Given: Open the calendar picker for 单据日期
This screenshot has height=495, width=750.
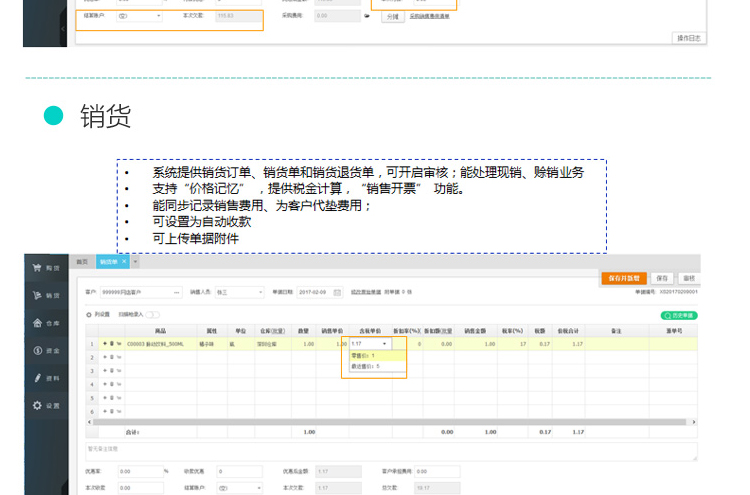Looking at the screenshot, I should [x=337, y=292].
